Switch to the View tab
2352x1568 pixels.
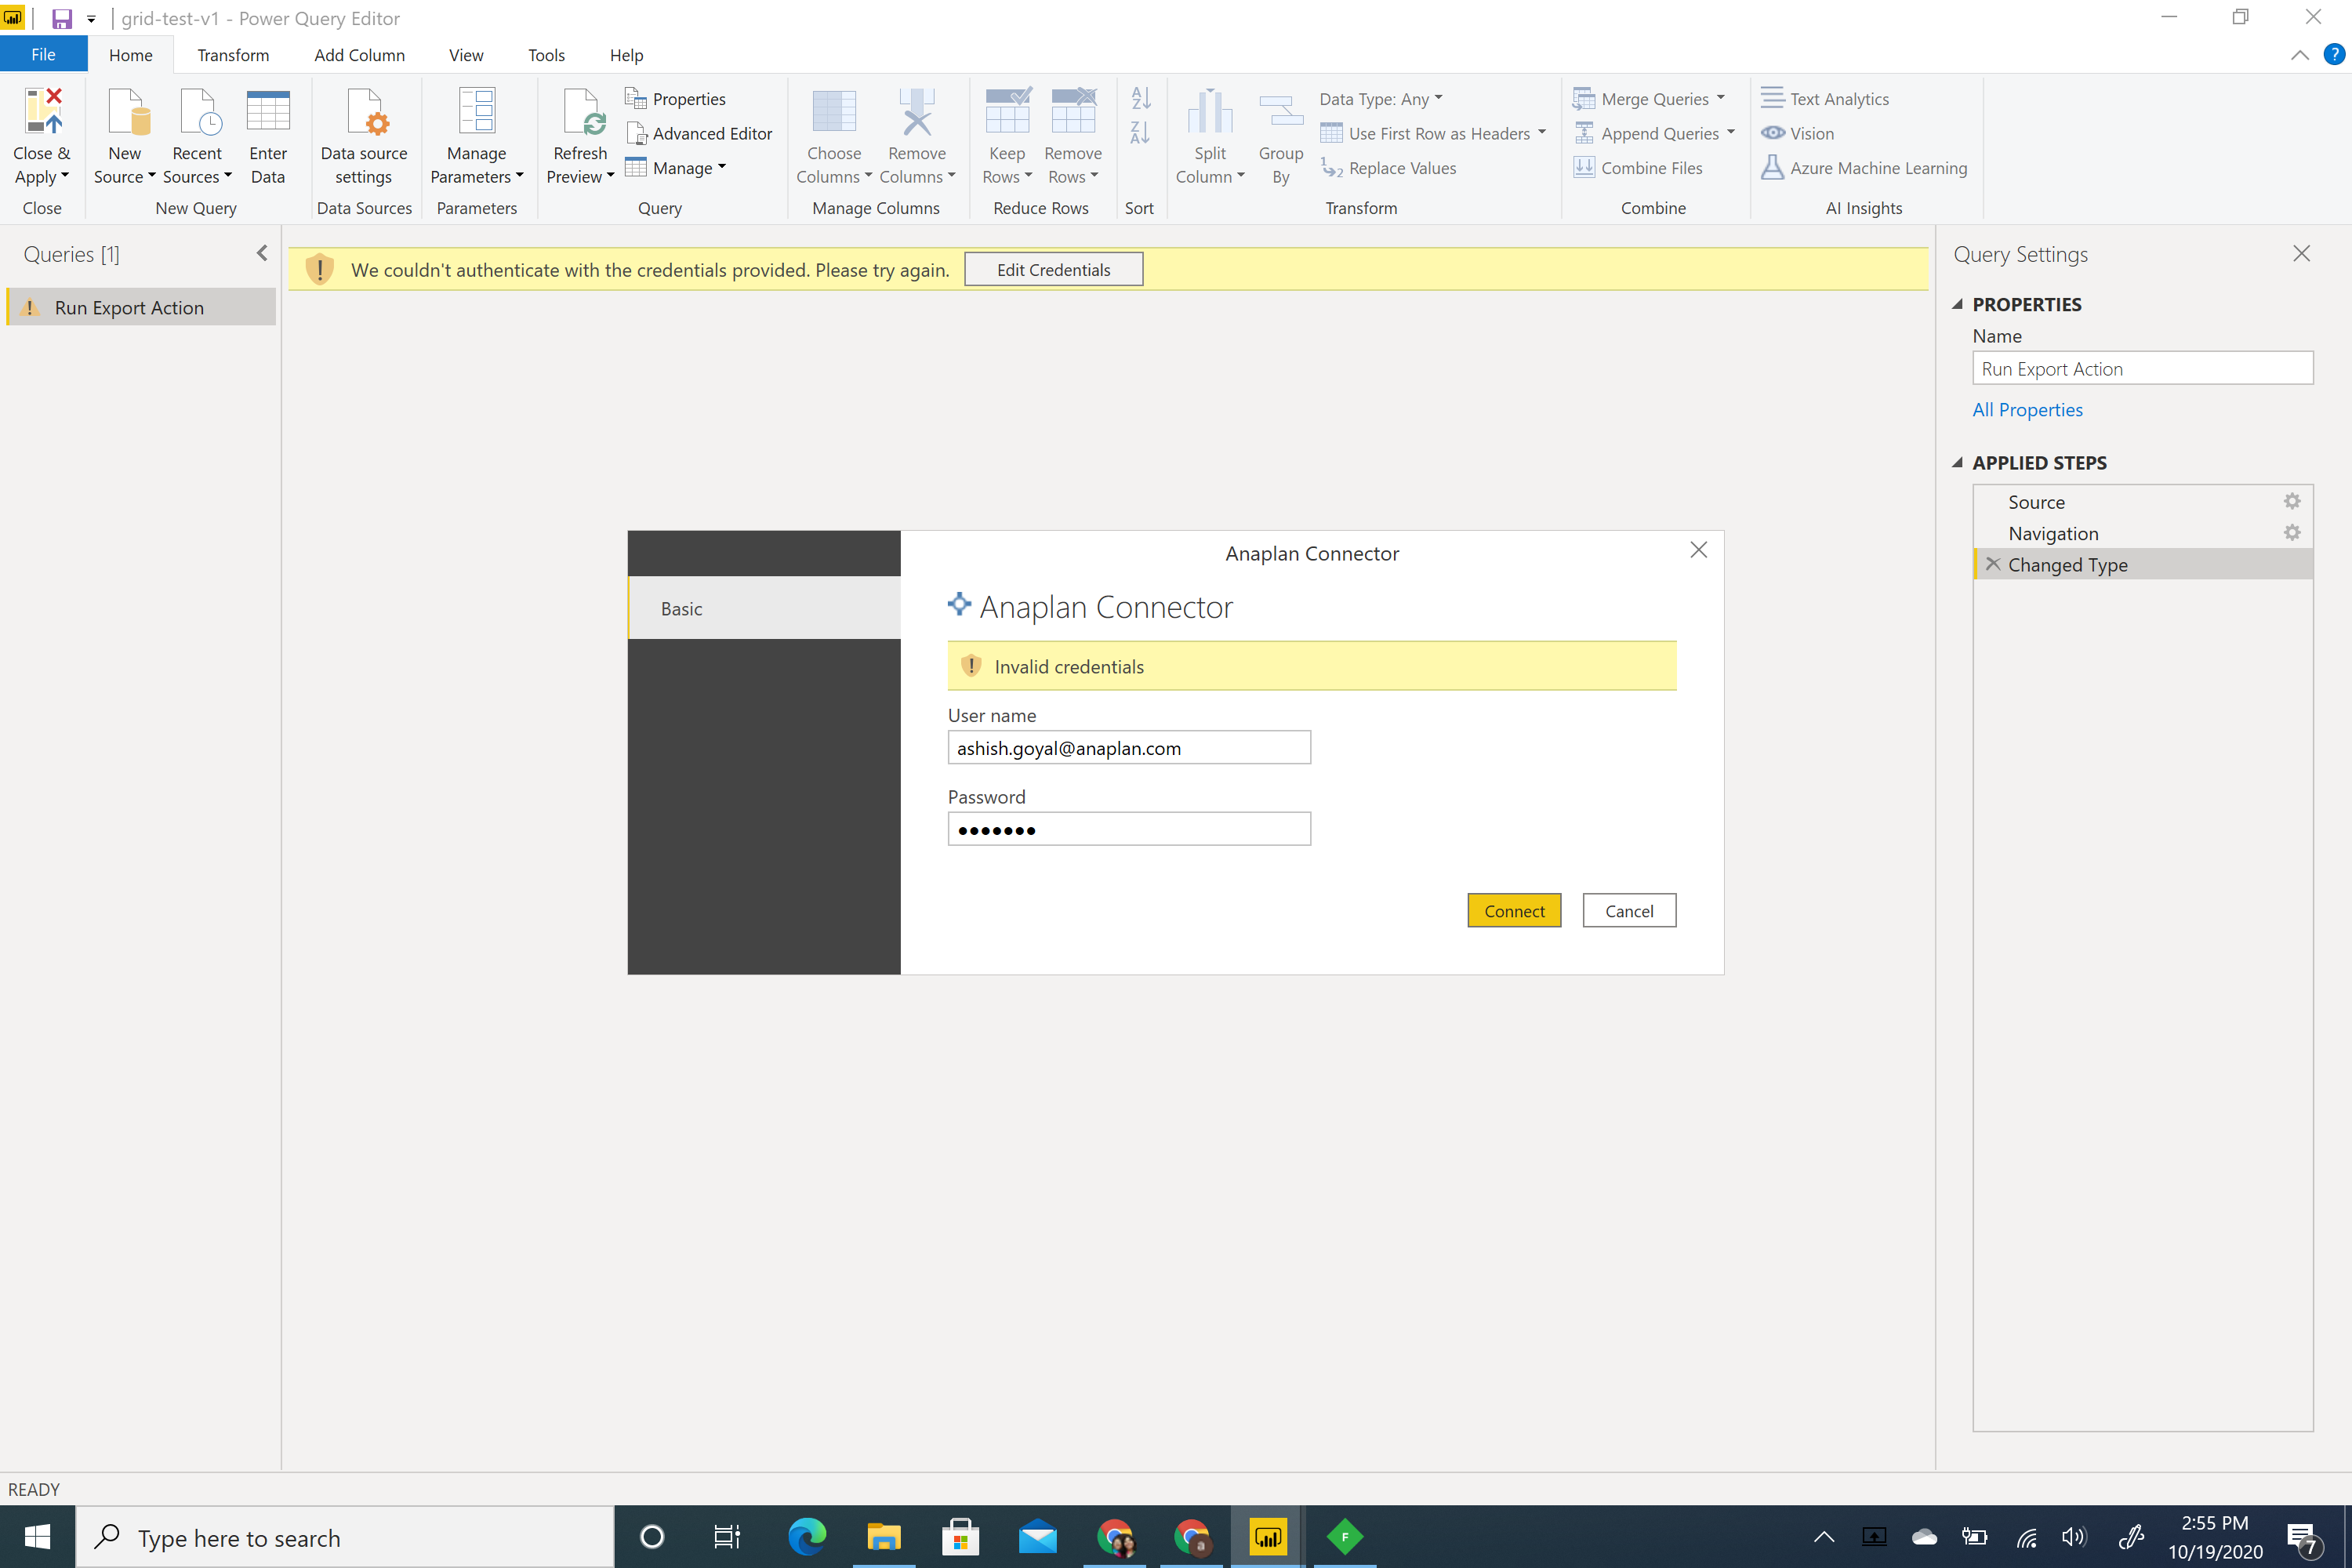pyautogui.click(x=466, y=55)
